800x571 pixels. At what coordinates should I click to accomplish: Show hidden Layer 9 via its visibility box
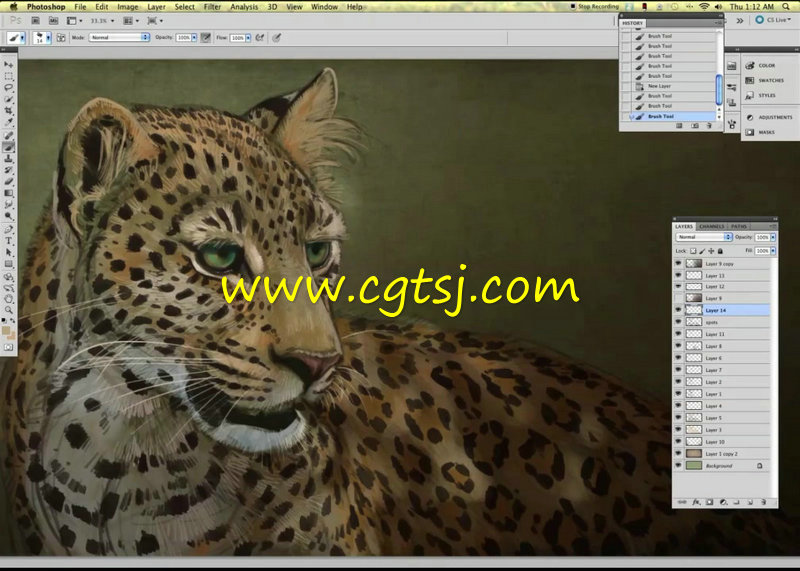click(x=678, y=297)
